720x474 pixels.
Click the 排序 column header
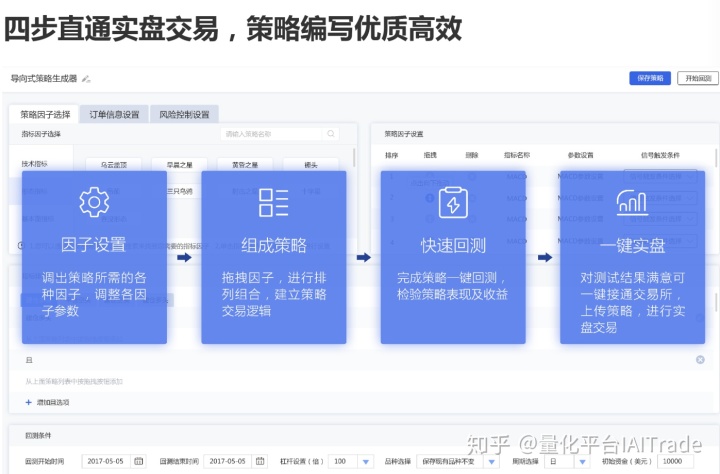pyautogui.click(x=391, y=155)
